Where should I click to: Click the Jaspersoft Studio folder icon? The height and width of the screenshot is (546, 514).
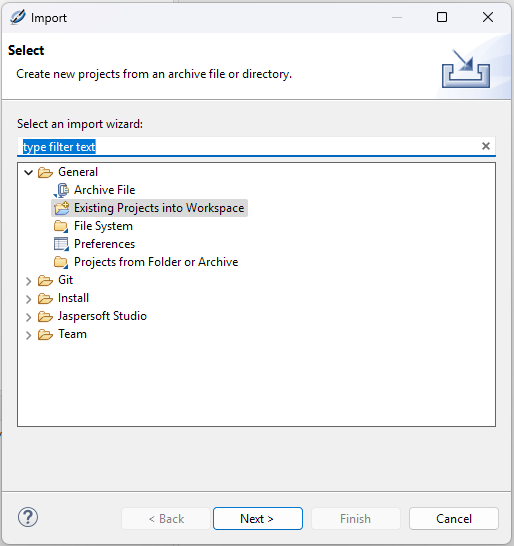click(x=45, y=316)
